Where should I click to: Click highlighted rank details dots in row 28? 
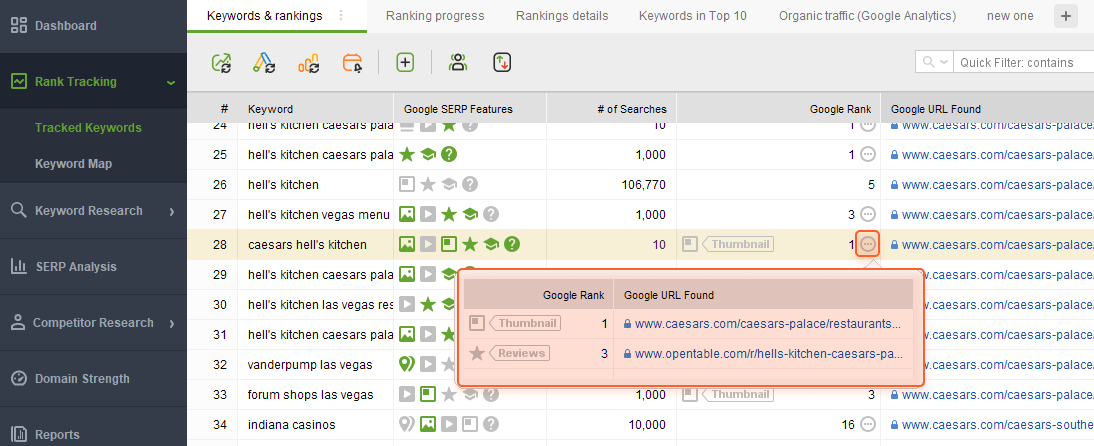point(868,244)
